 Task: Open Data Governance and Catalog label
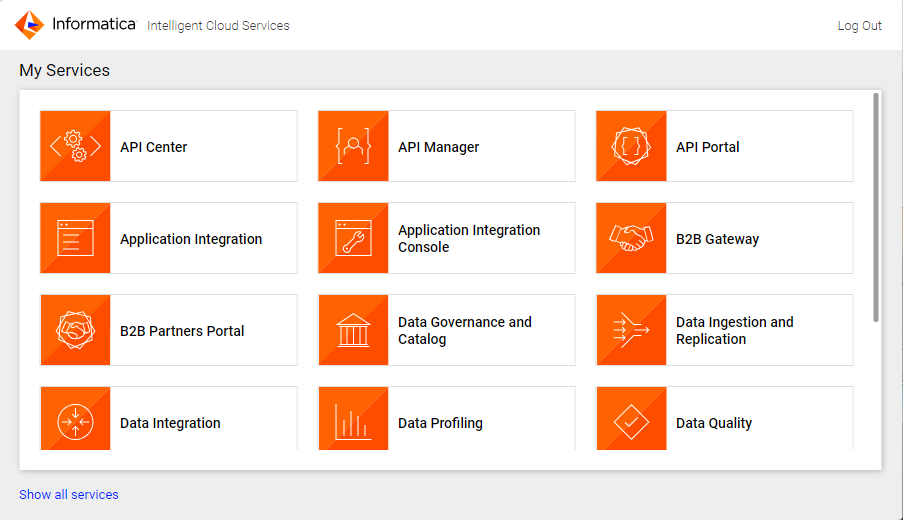pyautogui.click(x=465, y=331)
